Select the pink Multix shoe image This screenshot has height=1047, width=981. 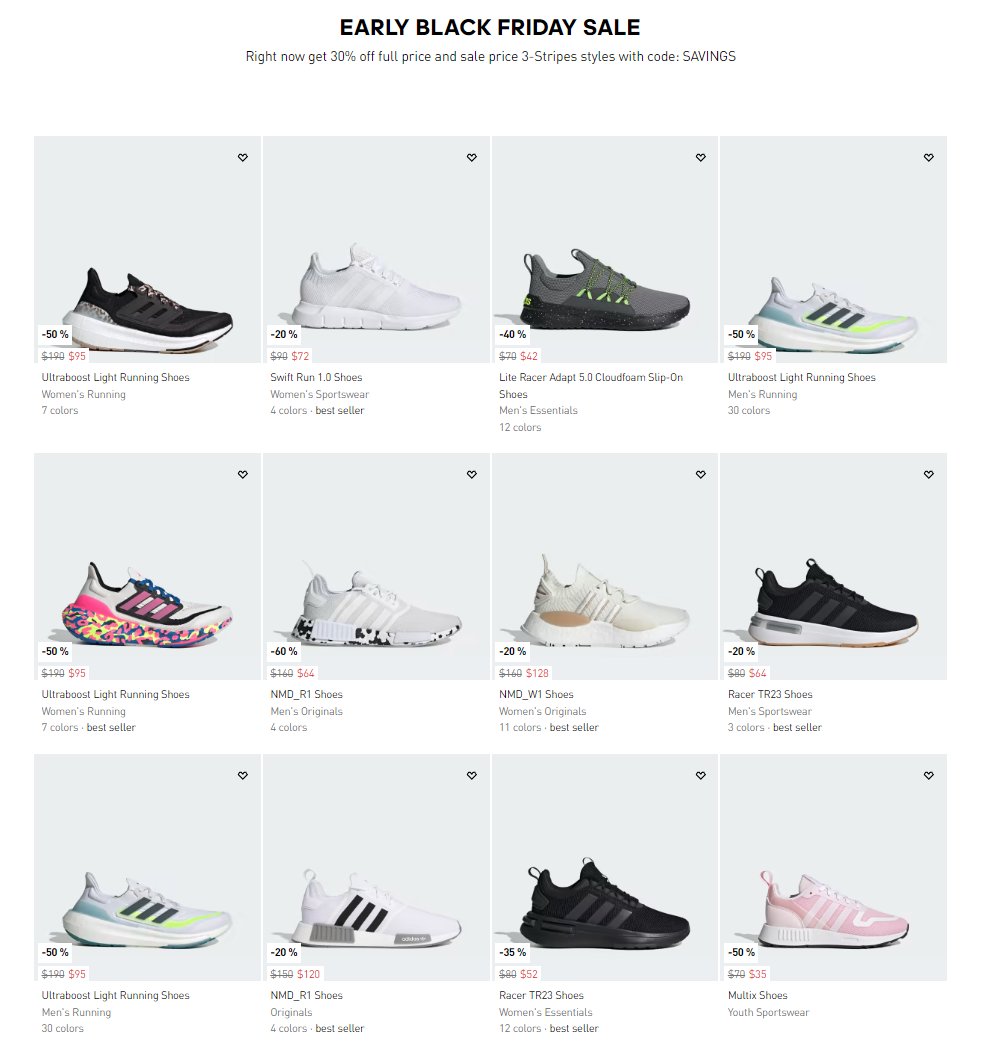pos(833,867)
